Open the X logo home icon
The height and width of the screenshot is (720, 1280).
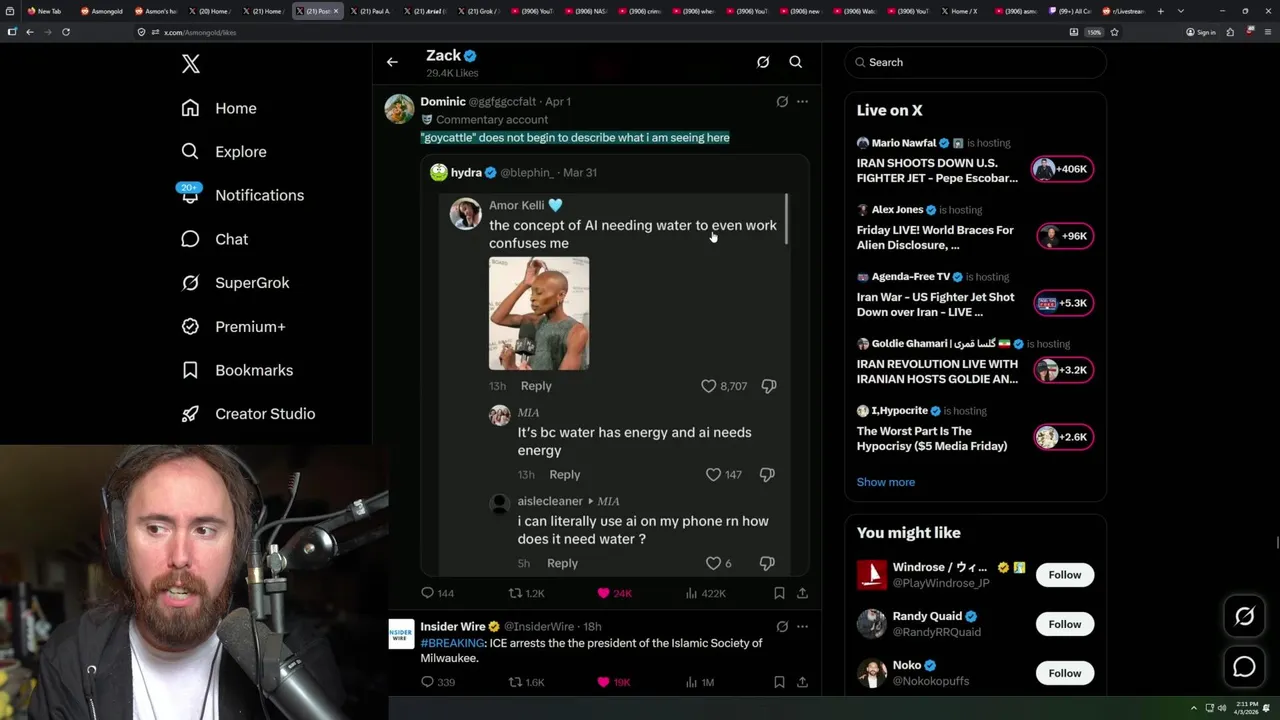[191, 64]
